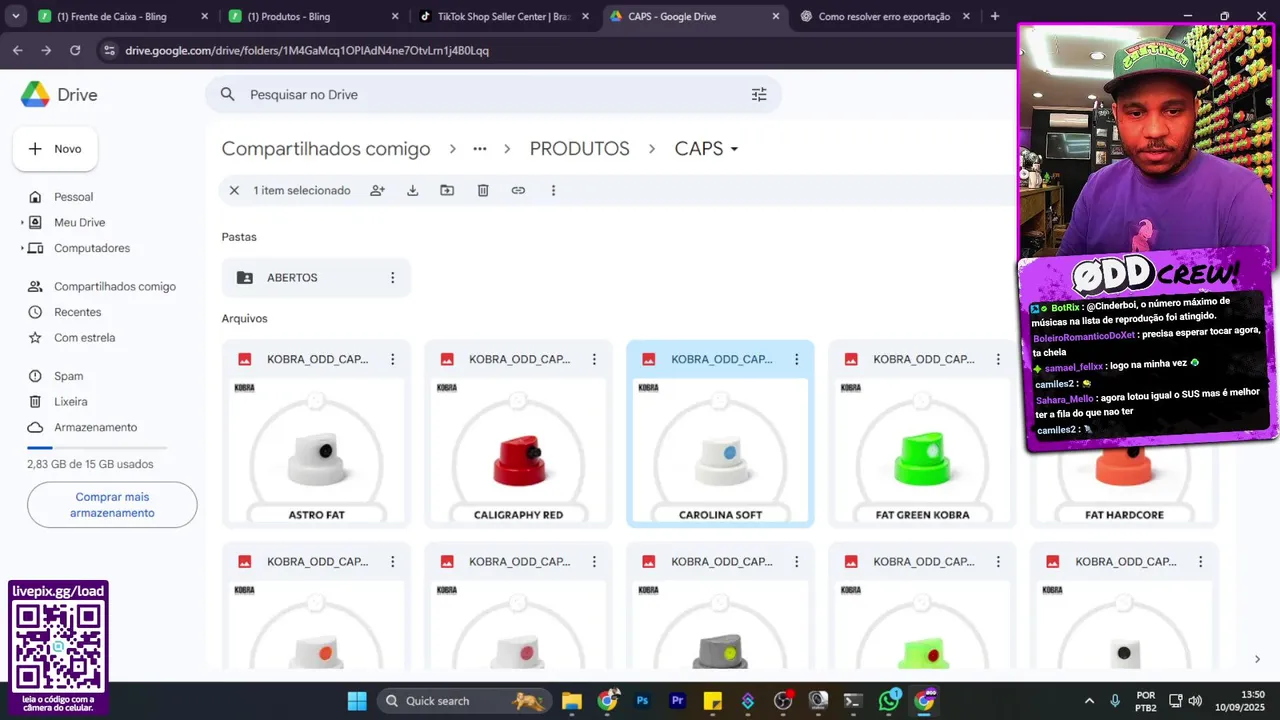Share the selected item with people

[377, 190]
